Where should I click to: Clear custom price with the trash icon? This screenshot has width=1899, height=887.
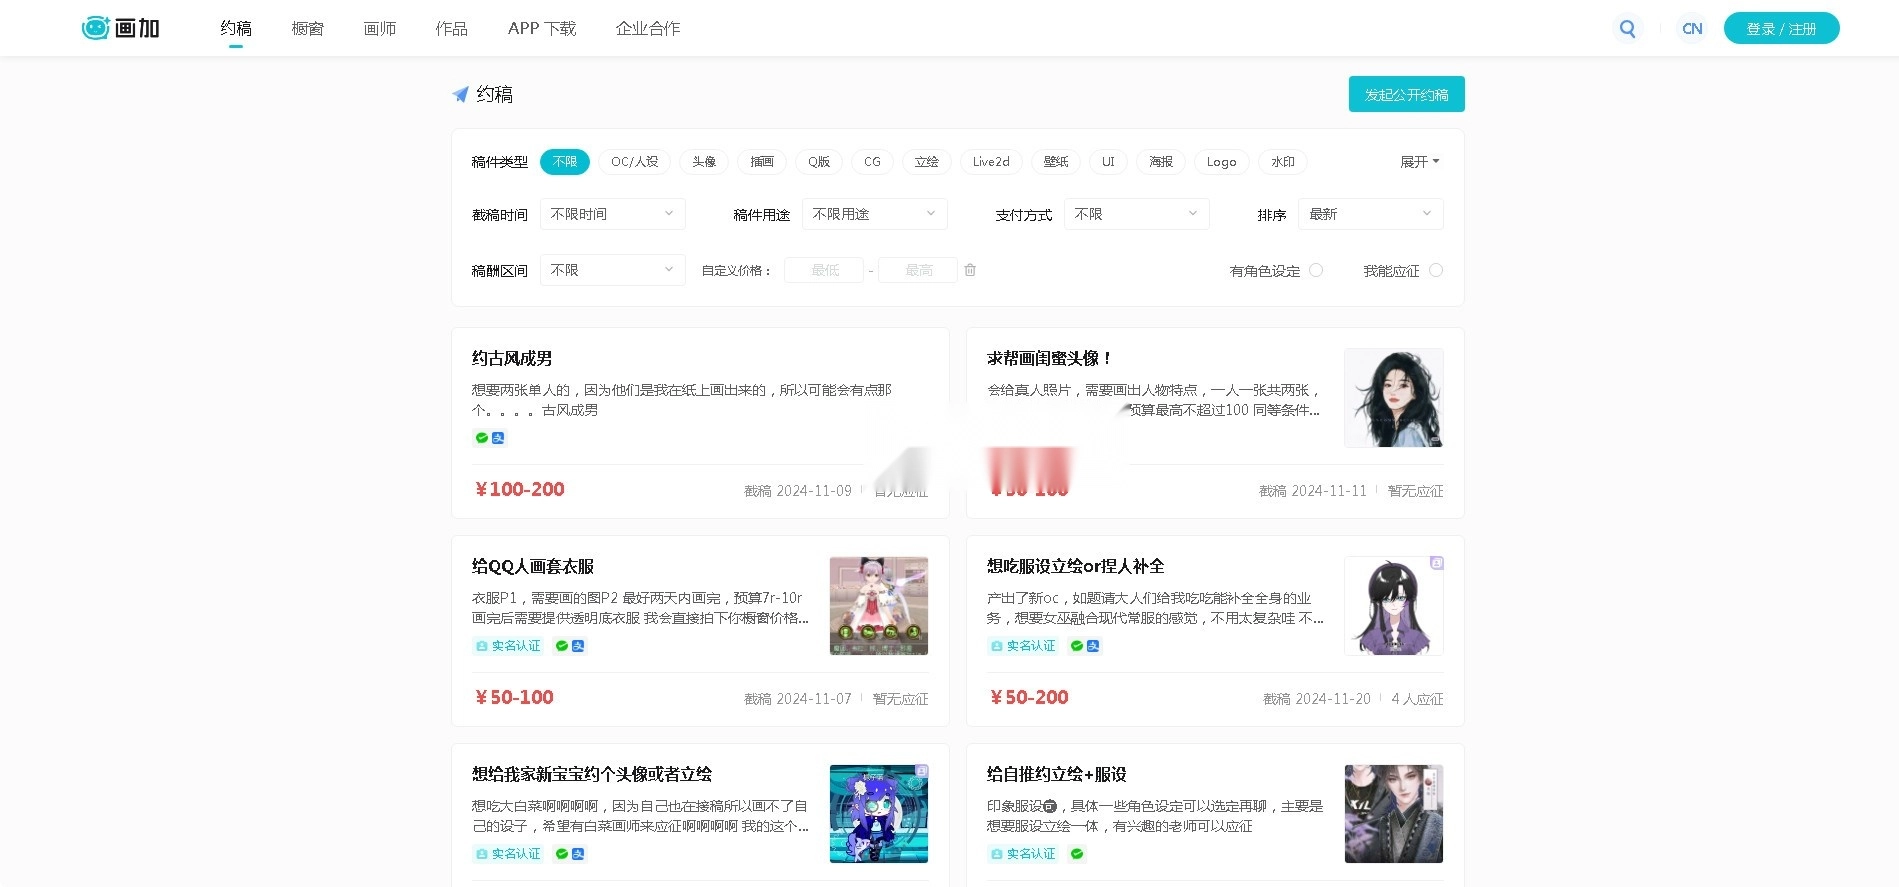coord(970,270)
